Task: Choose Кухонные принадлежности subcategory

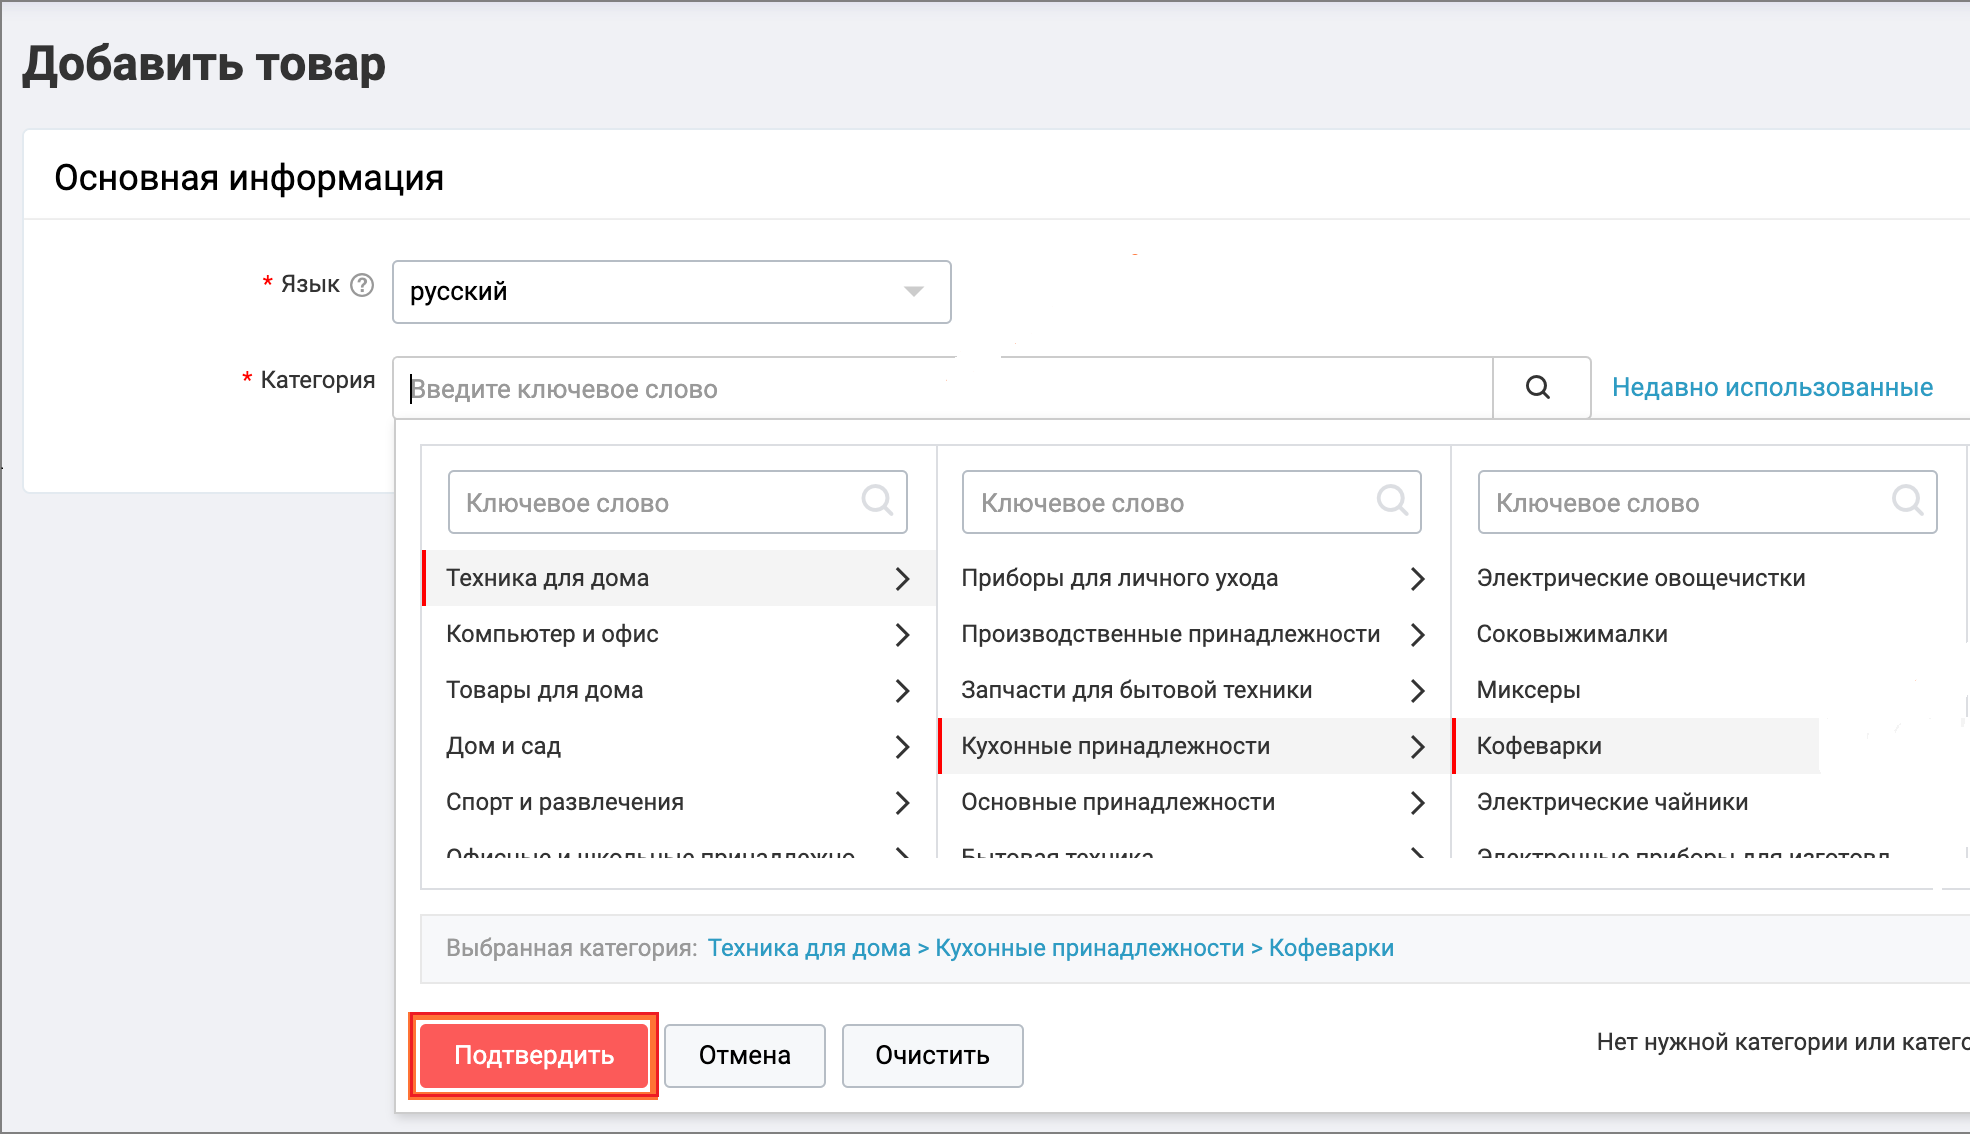Action: point(1115,746)
